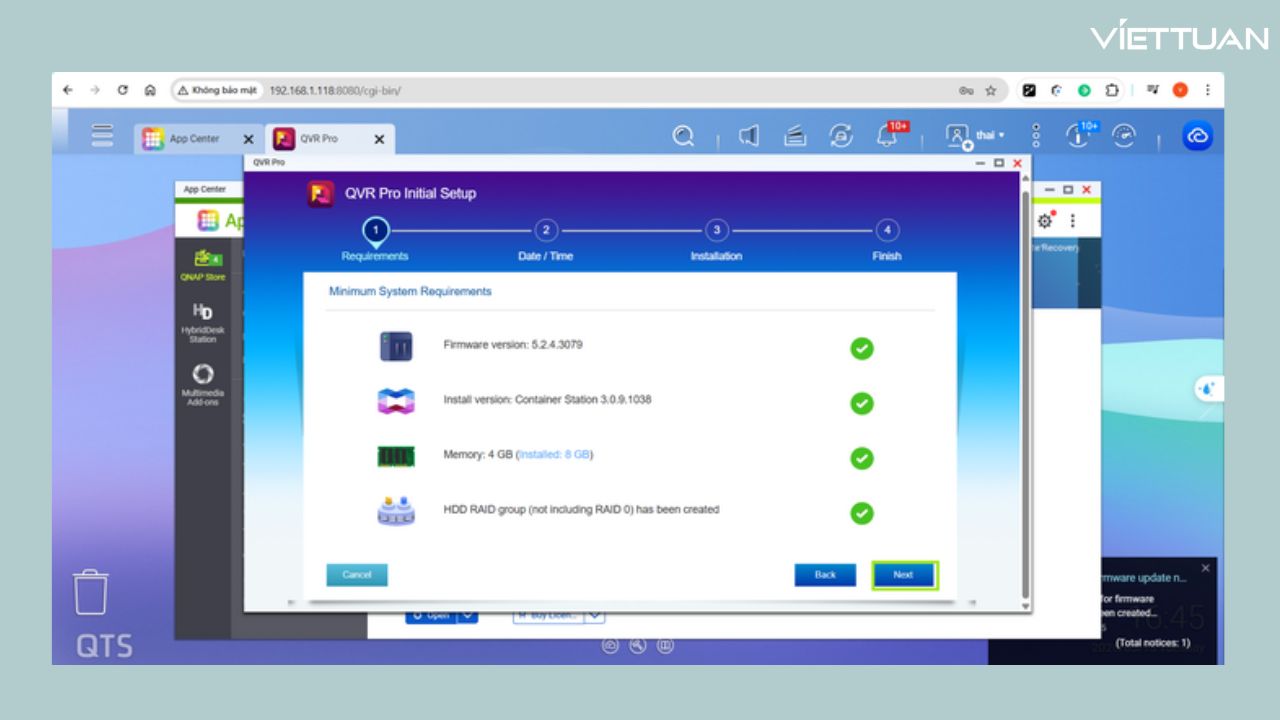Click the firmware NAS device icon
The width and height of the screenshot is (1280, 720).
pos(396,347)
